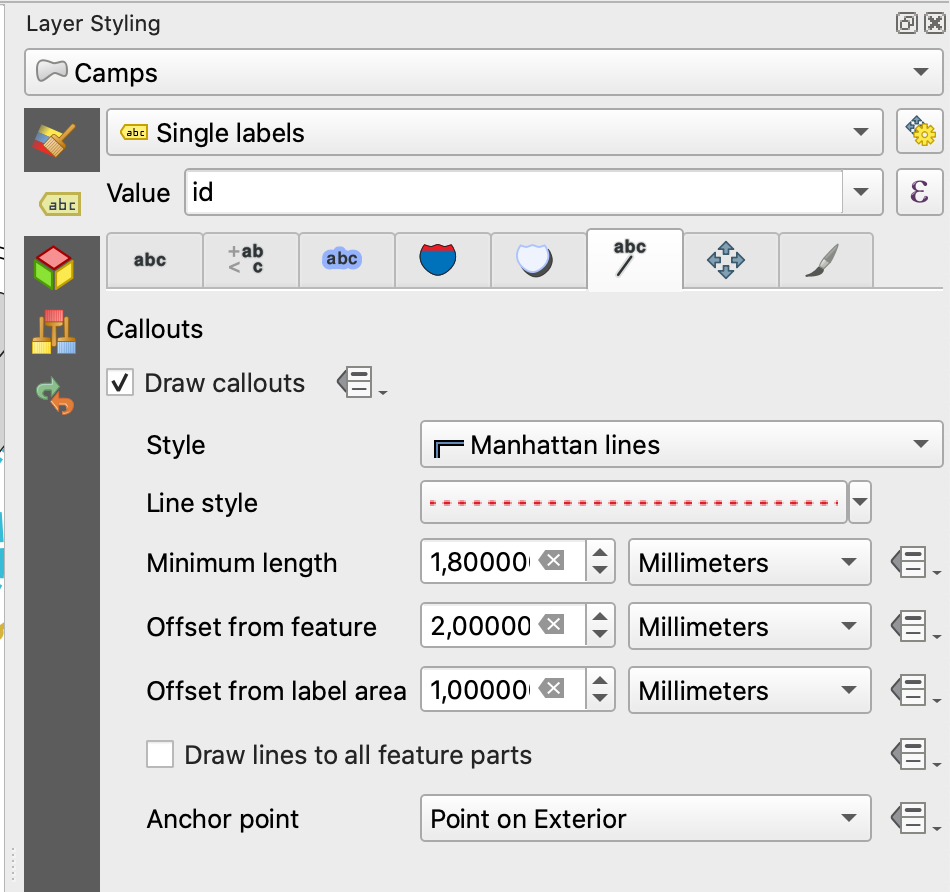
Task: Open the Point on Exterior anchor dropdown
Action: pos(645,820)
